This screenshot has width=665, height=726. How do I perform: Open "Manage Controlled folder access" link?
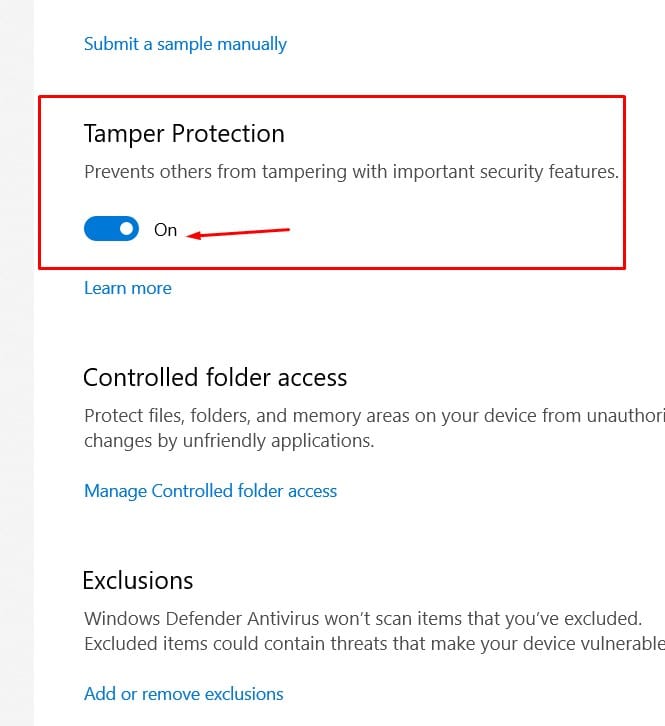coord(210,491)
